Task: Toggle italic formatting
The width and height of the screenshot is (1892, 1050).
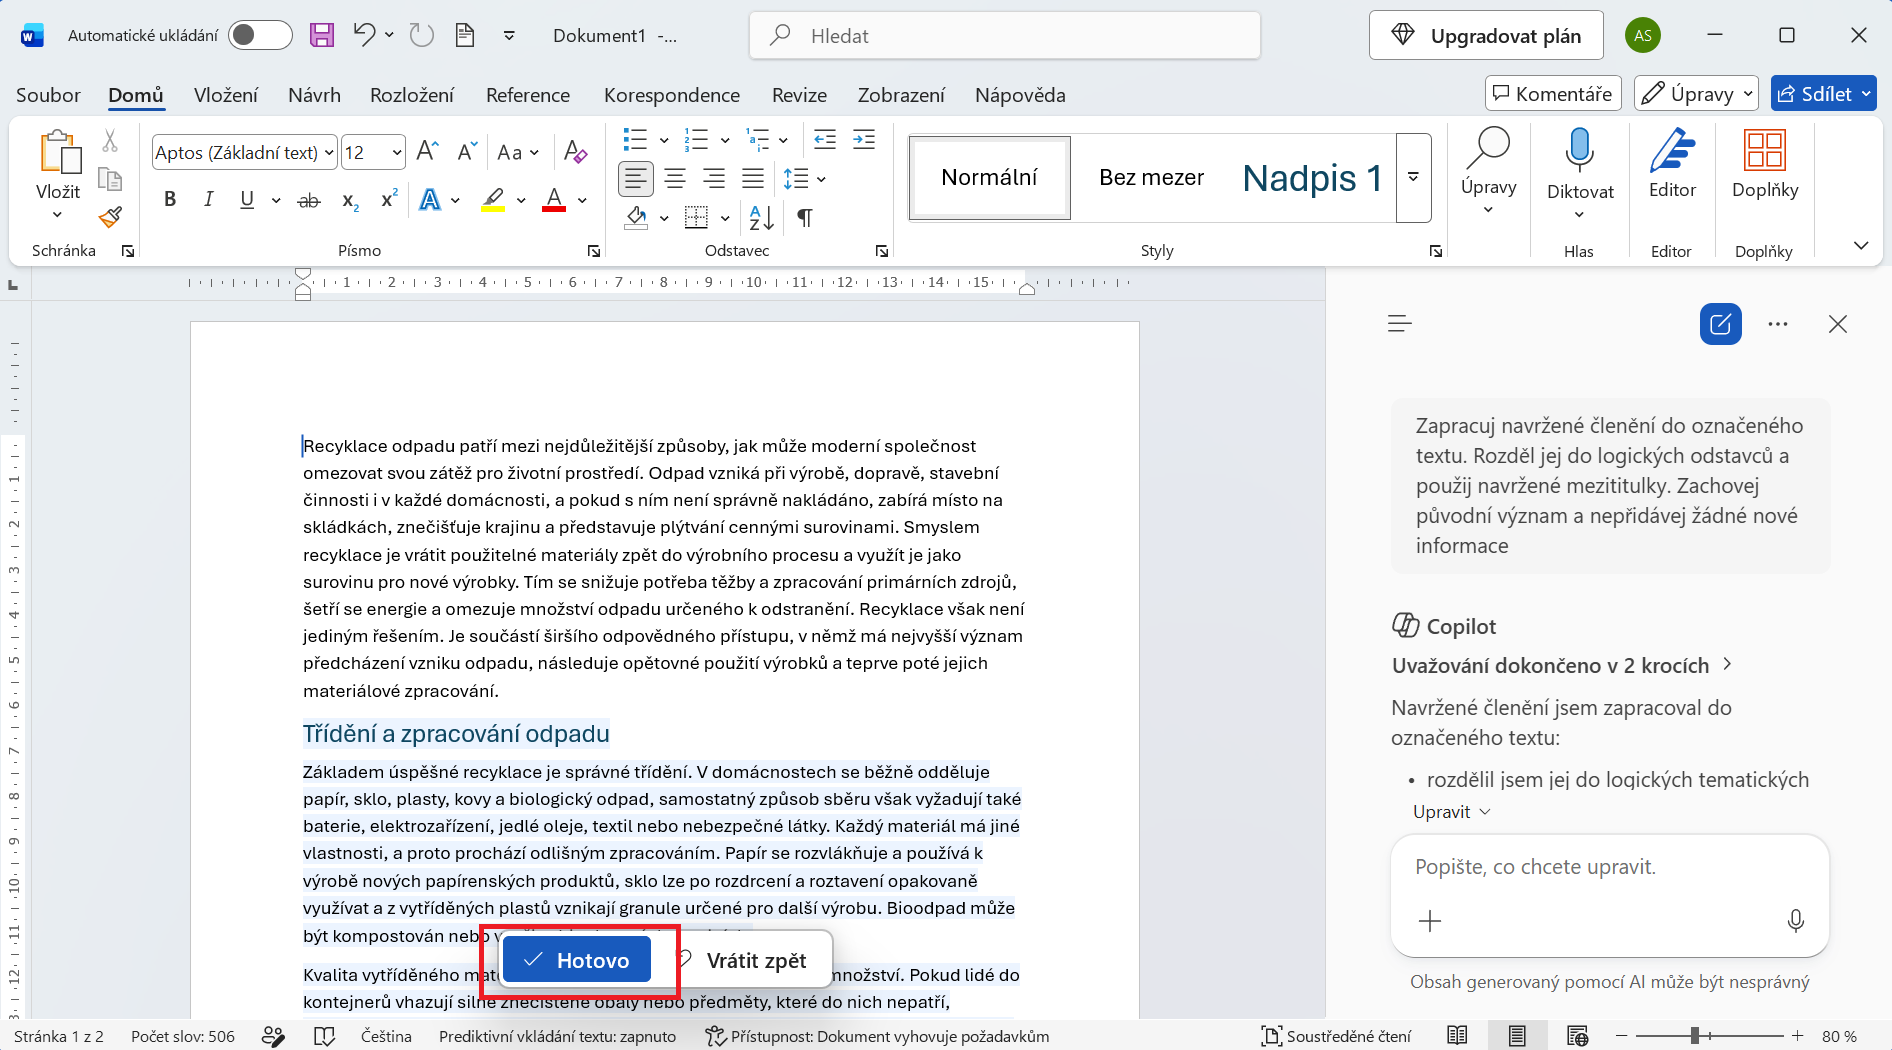Action: (x=208, y=200)
